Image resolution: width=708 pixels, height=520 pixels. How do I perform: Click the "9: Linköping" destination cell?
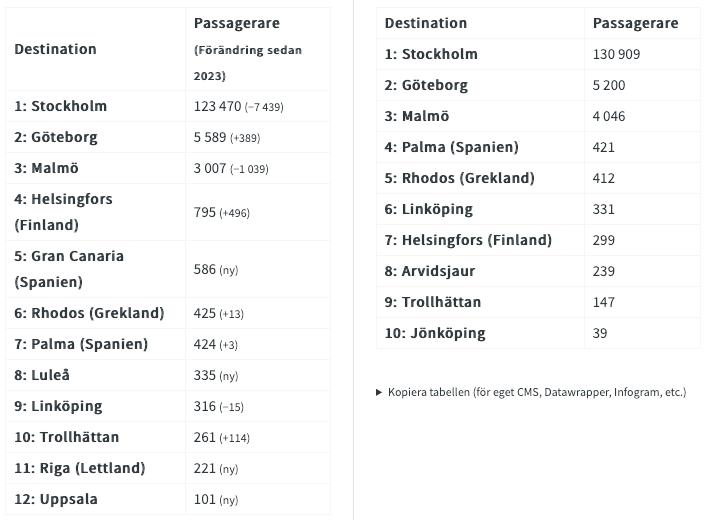click(58, 406)
